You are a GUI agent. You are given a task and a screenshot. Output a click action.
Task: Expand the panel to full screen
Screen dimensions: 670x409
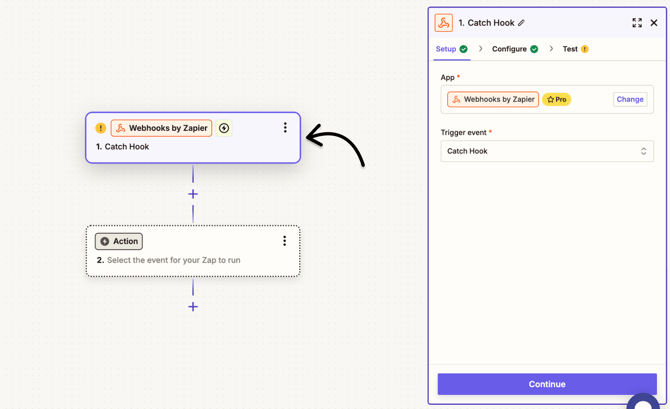[x=637, y=23]
